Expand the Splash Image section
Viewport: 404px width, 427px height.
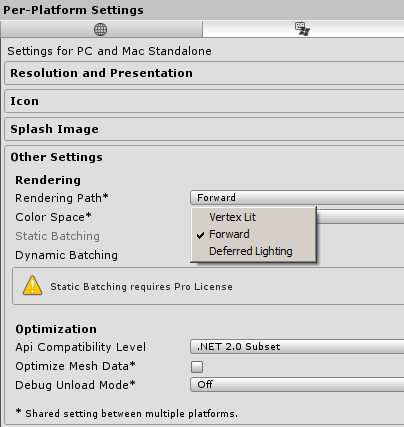204,129
